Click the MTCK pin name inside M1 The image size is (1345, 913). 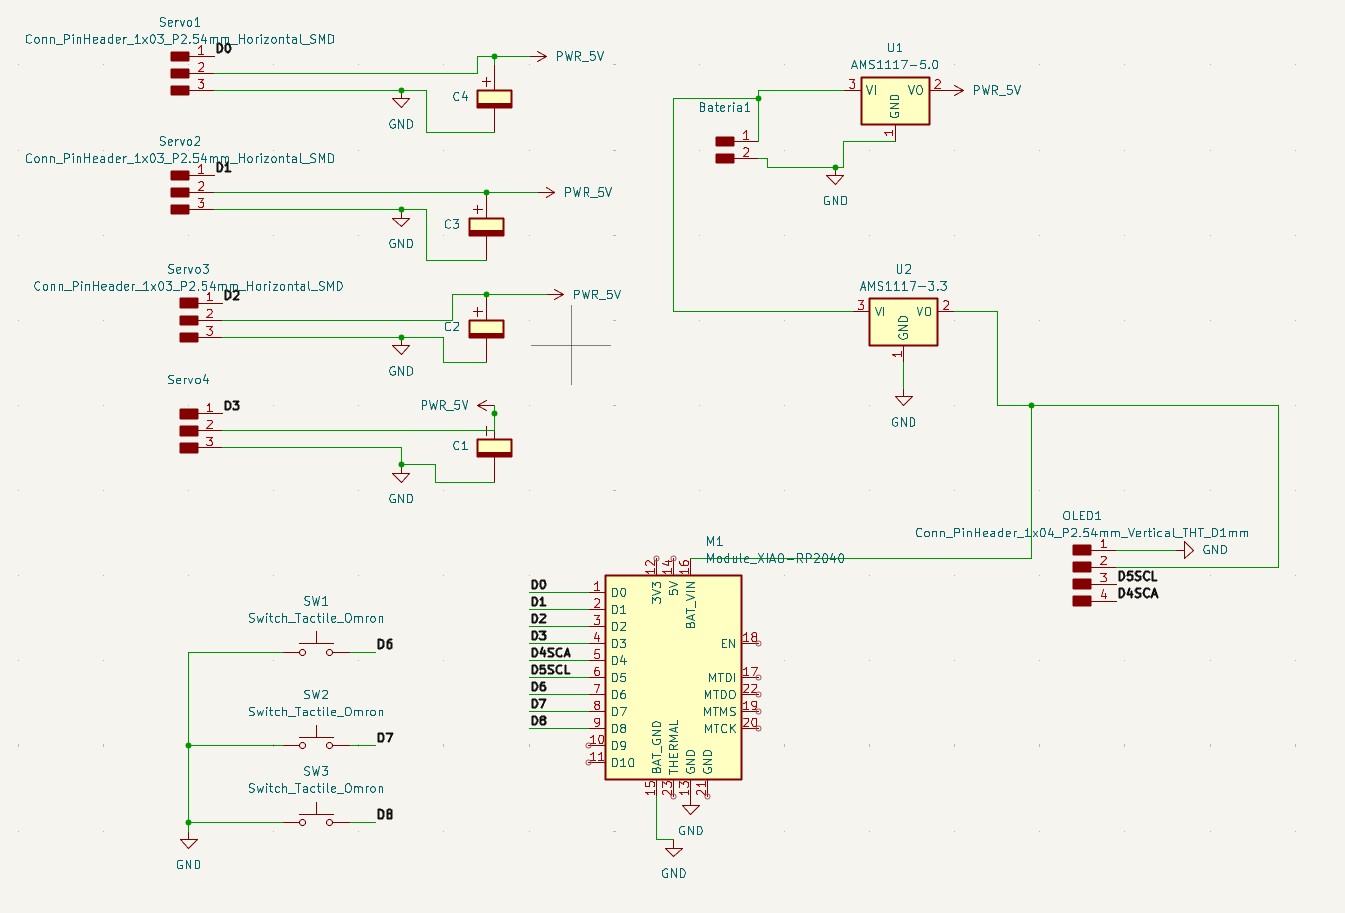click(x=720, y=729)
